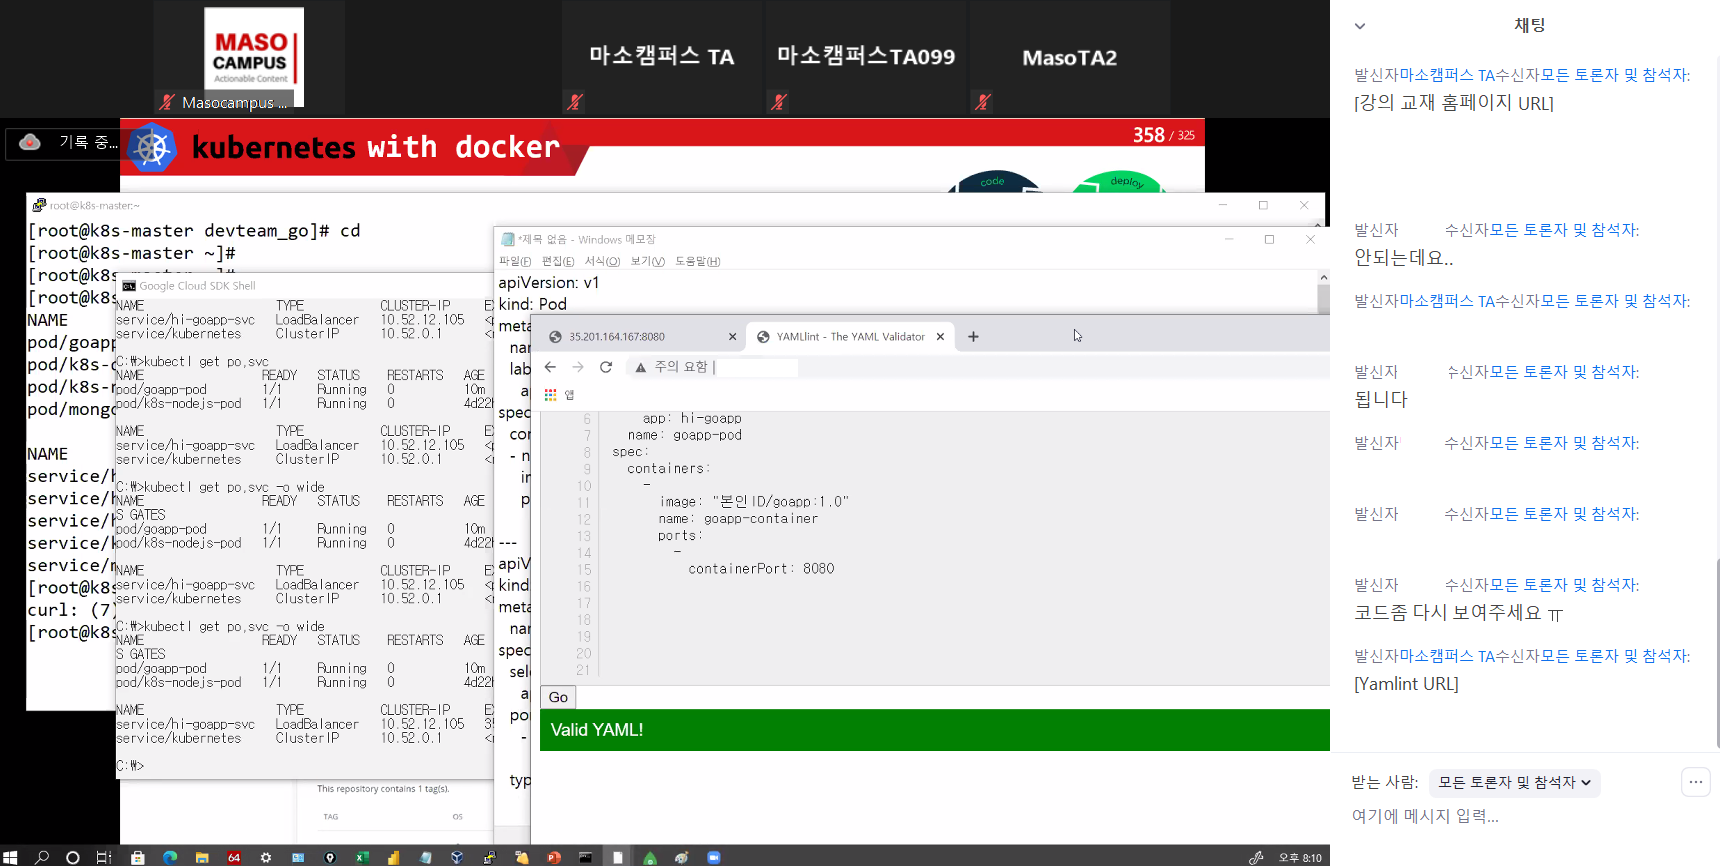Close the YAMLlint tab

pyautogui.click(x=940, y=337)
